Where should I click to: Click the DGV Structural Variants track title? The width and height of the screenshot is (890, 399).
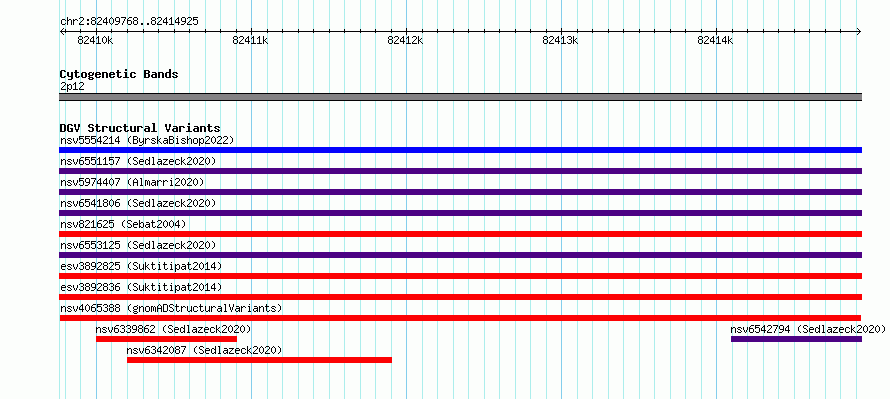click(x=140, y=128)
